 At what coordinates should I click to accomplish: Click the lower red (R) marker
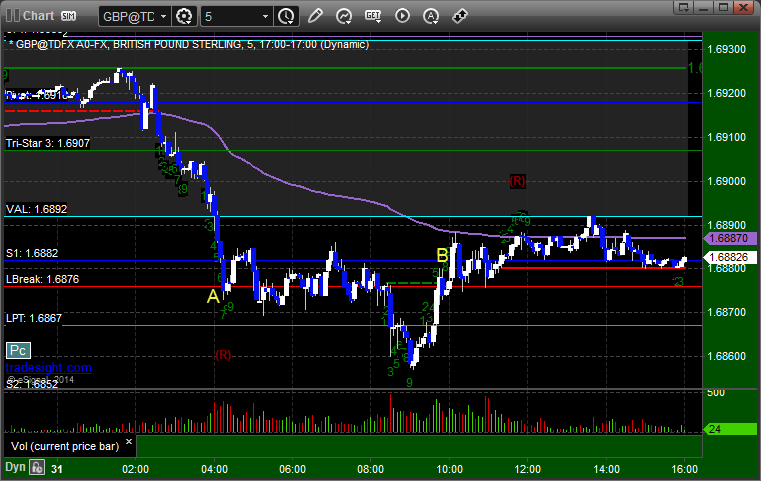[x=223, y=355]
